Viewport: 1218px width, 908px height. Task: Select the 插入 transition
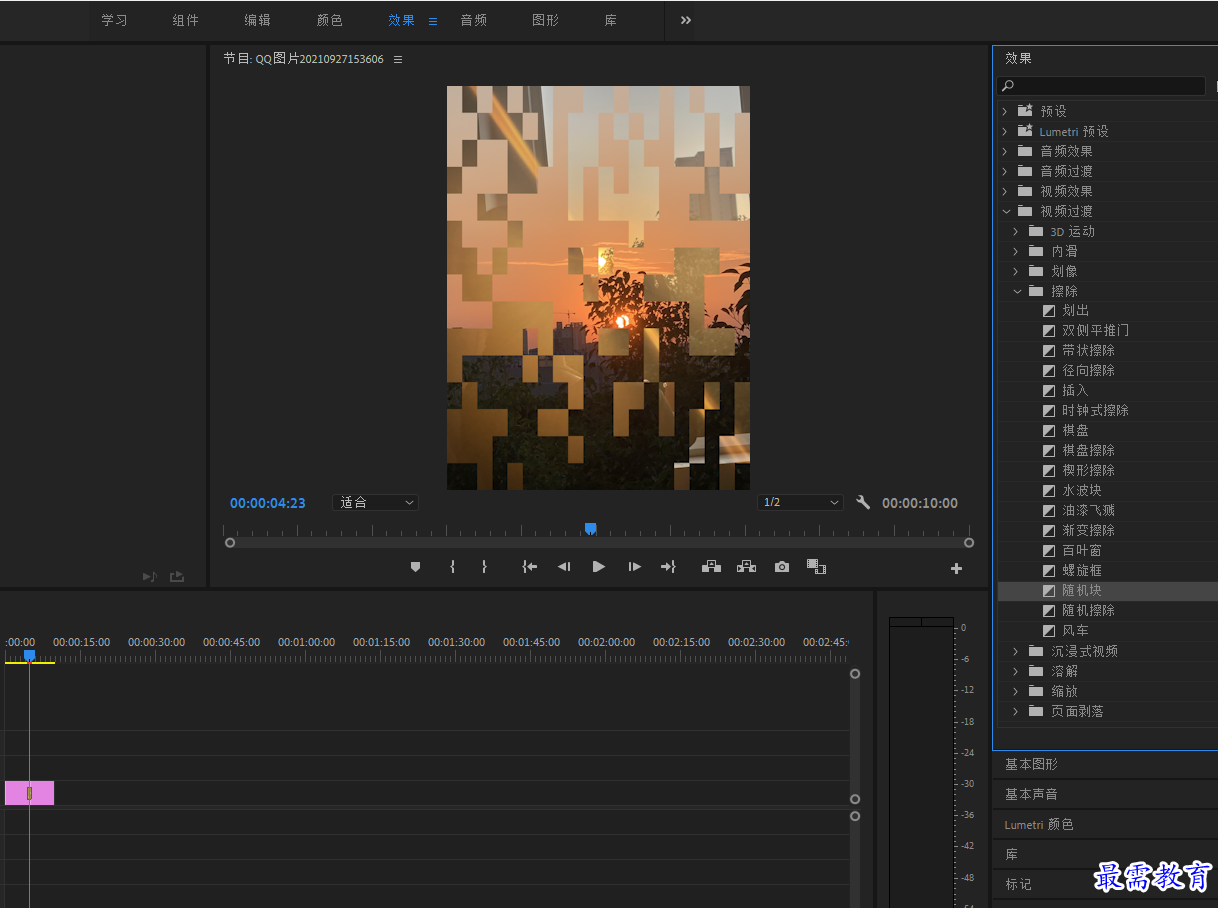[x=1075, y=390]
